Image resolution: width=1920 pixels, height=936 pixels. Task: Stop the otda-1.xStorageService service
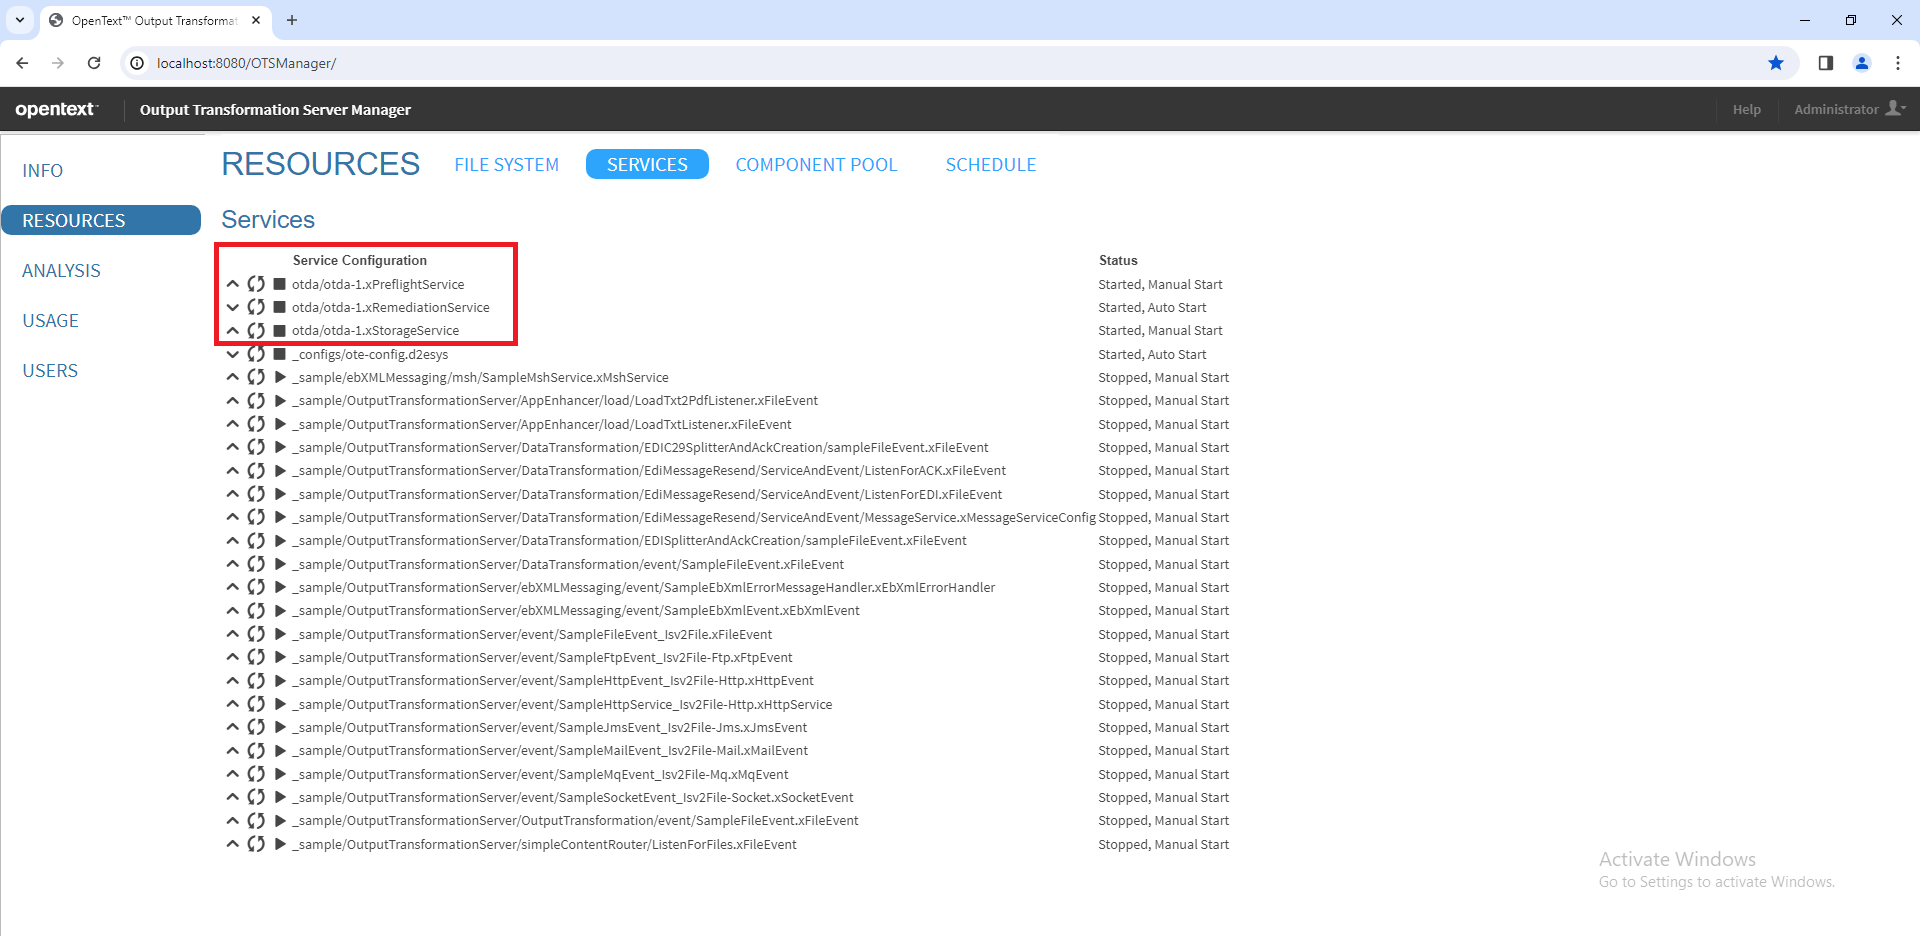(x=280, y=331)
